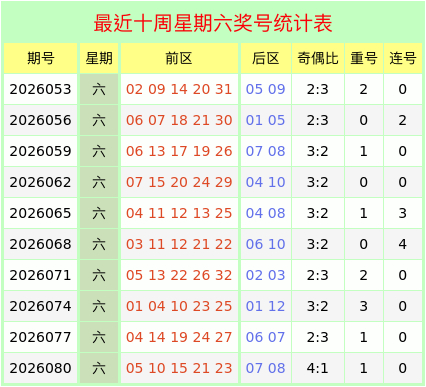Click back numbers 06 07
Viewport: 426px width, 387px height.
[266, 337]
